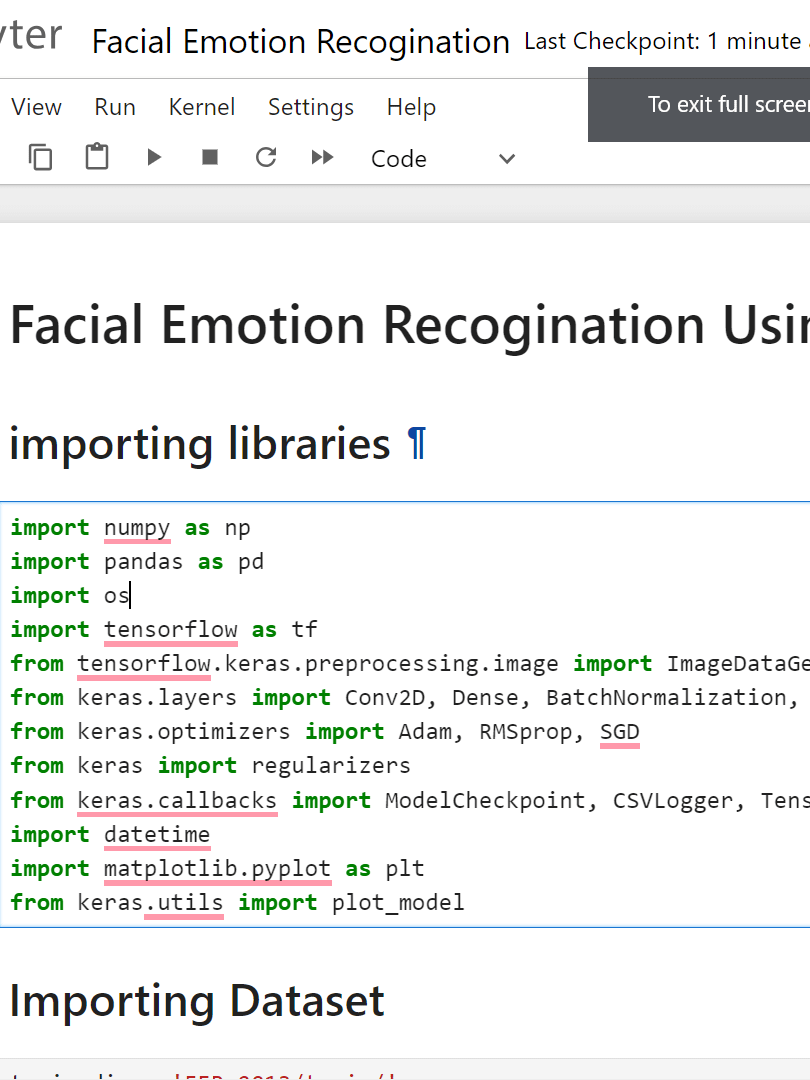Image resolution: width=810 pixels, height=1080 pixels.
Task: Open the Help menu
Action: point(411,107)
